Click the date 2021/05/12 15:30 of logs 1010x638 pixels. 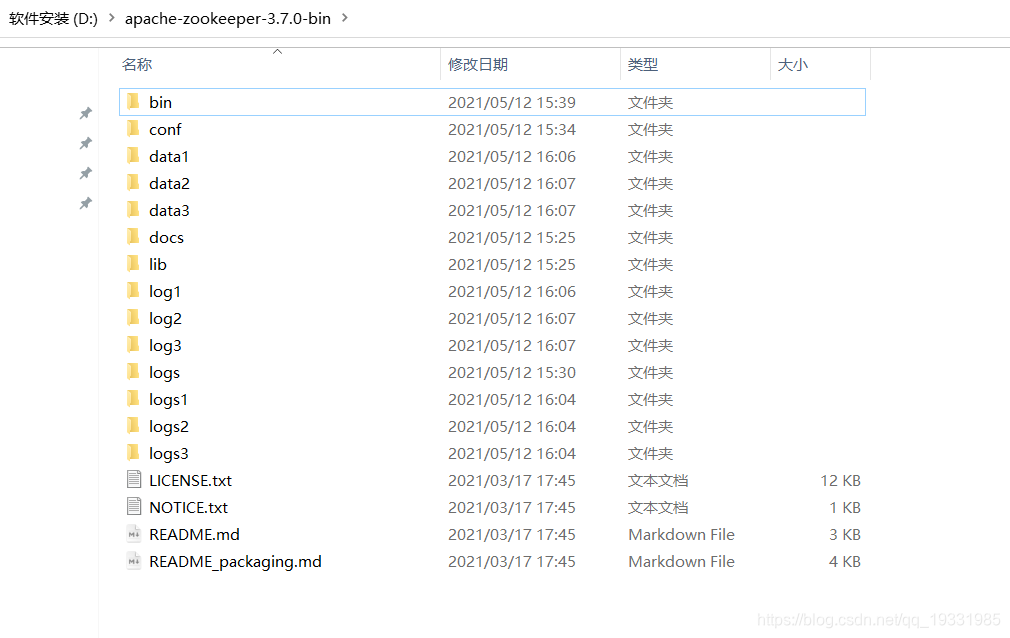[x=512, y=372]
